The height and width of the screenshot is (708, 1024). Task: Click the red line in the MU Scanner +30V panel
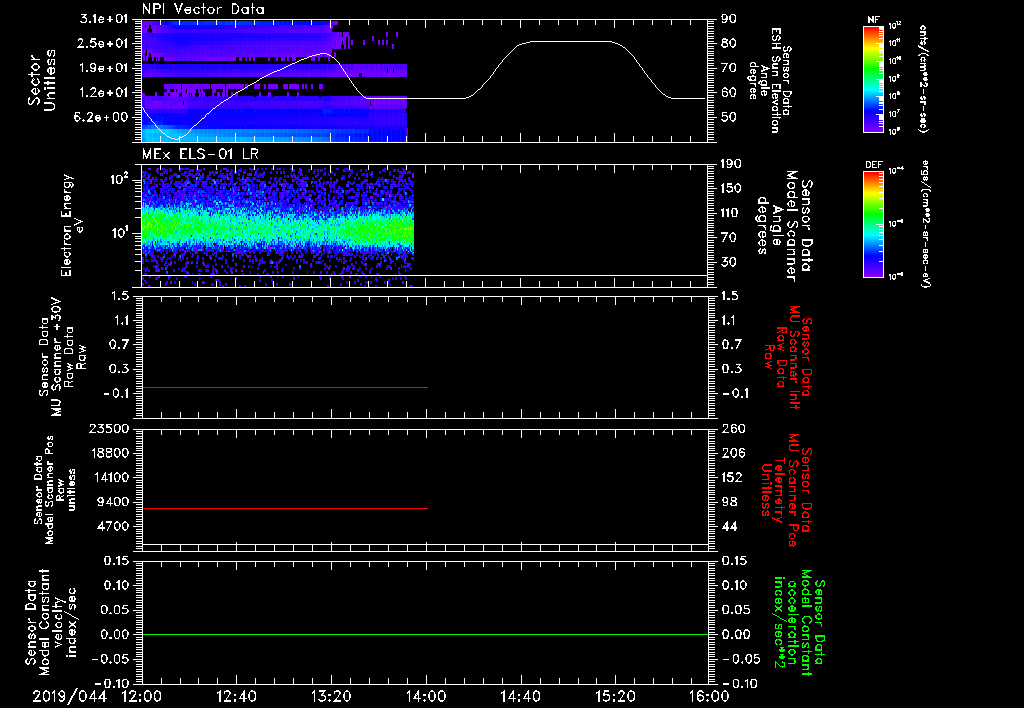(x=285, y=387)
